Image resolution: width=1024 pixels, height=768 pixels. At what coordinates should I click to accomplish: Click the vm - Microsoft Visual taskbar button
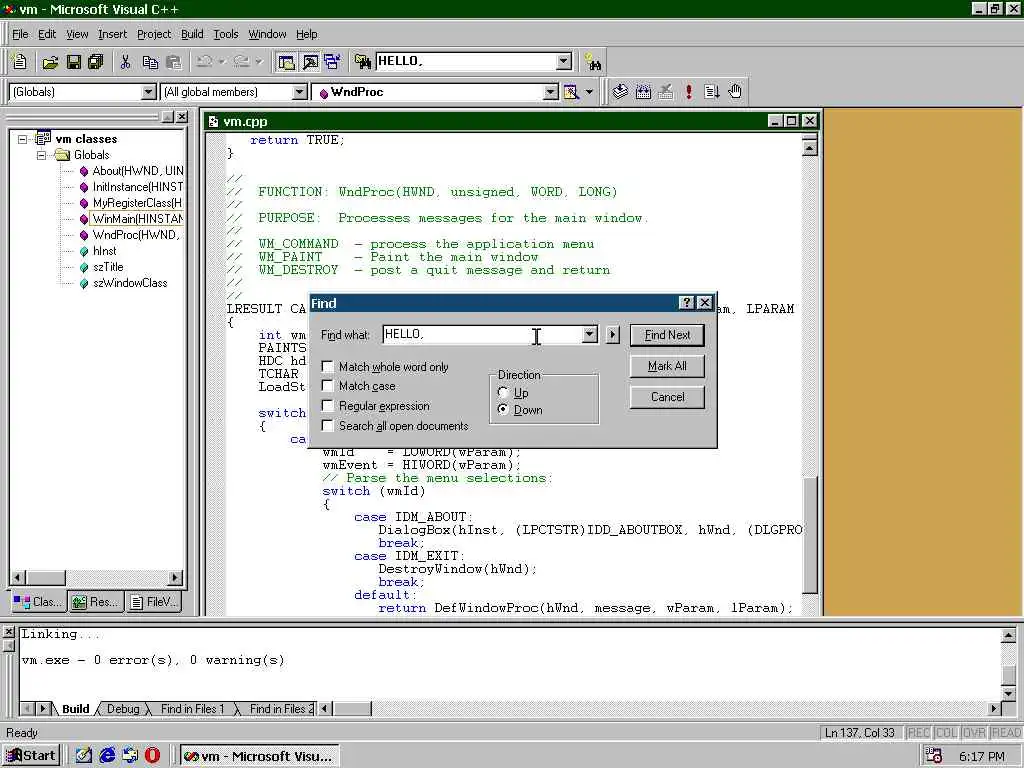(x=259, y=756)
